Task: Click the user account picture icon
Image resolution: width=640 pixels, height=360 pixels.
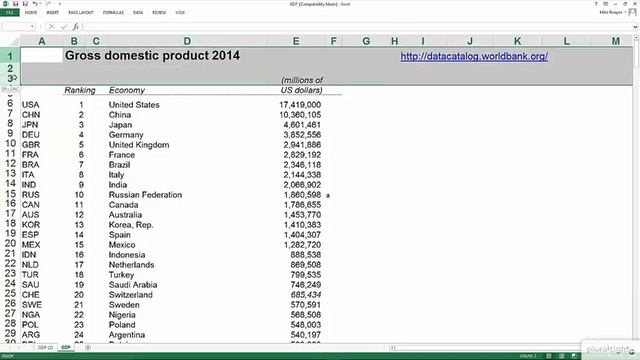Action: point(633,13)
